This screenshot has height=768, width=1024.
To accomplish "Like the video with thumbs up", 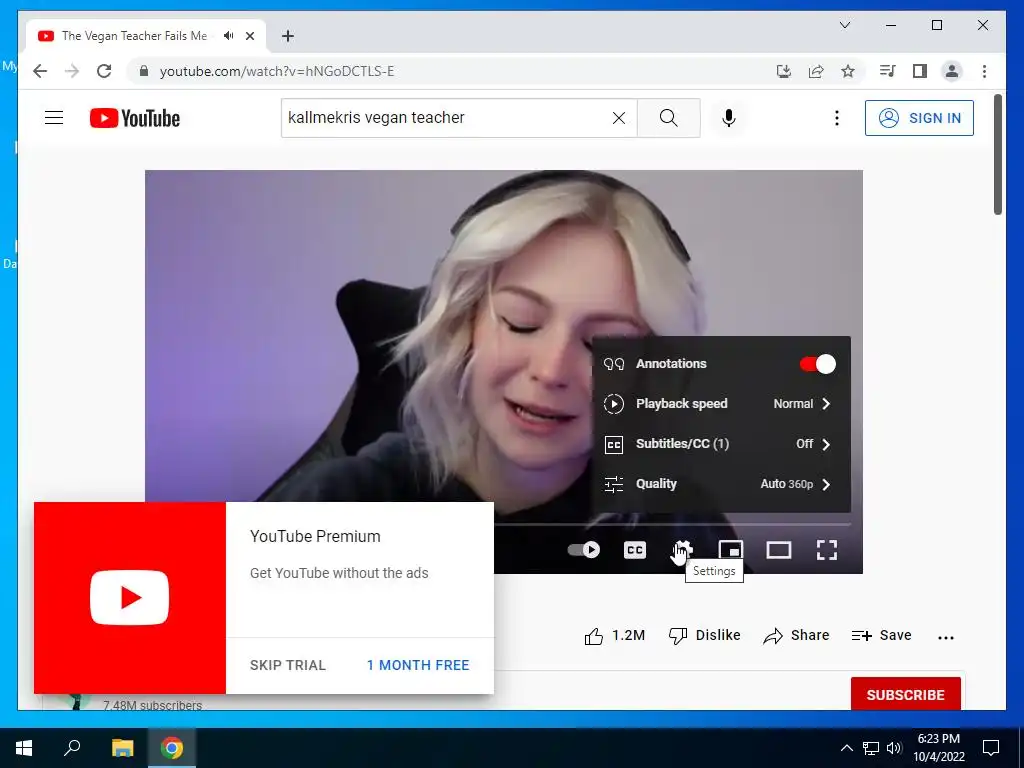I will (x=614, y=635).
